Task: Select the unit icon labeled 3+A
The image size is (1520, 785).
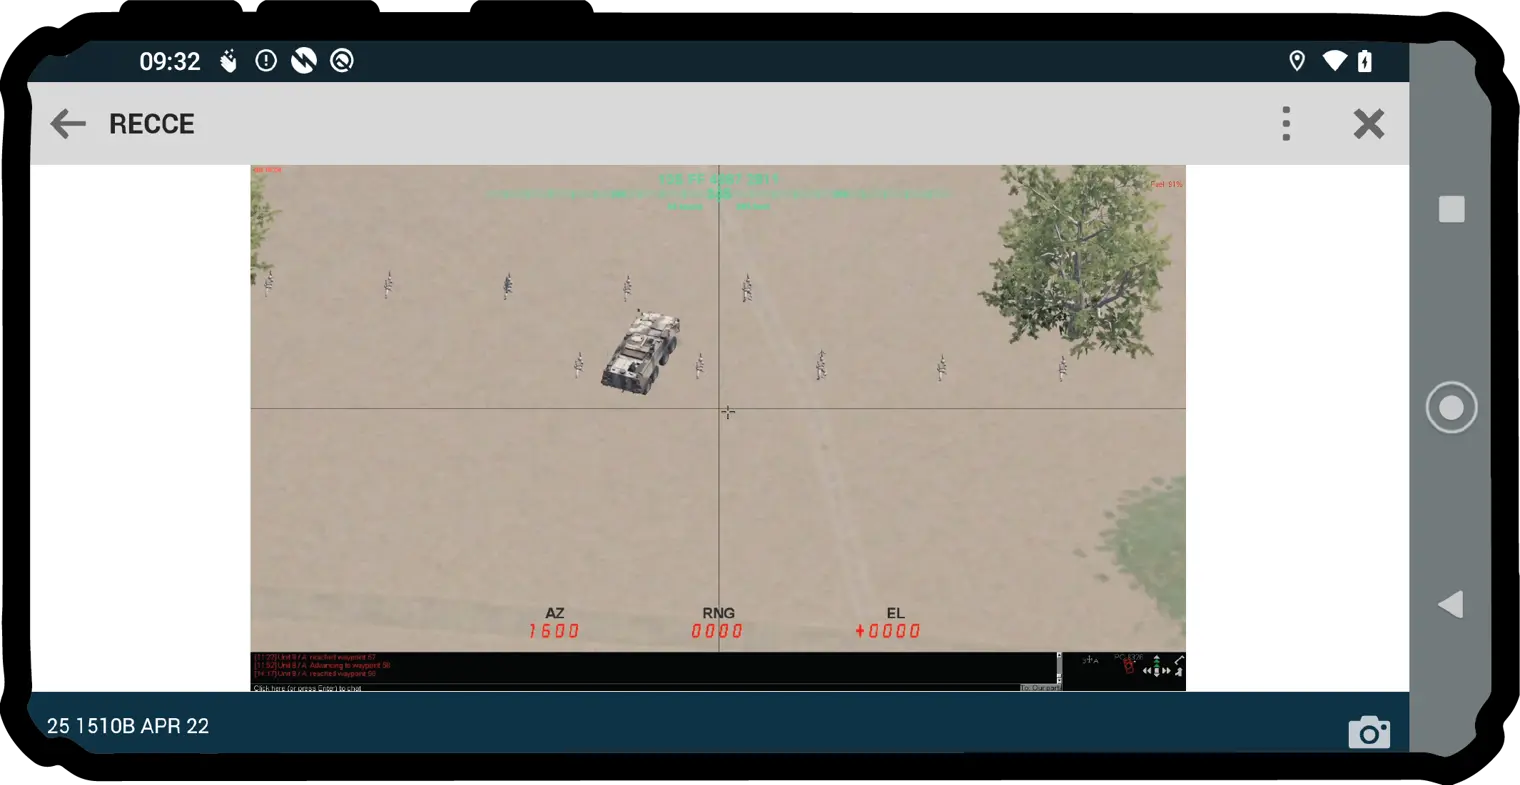Action: point(1089,660)
